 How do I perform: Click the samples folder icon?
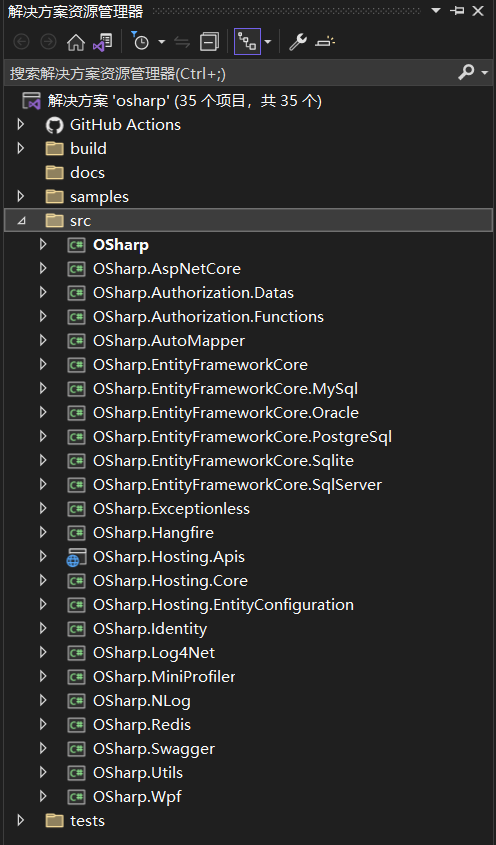point(54,197)
